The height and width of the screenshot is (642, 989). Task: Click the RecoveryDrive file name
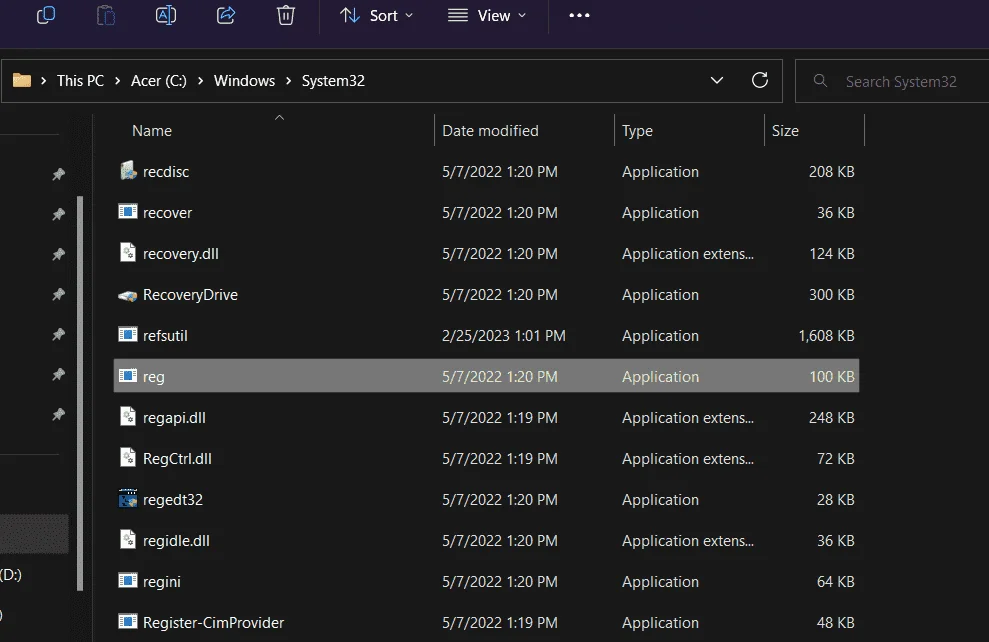click(190, 295)
